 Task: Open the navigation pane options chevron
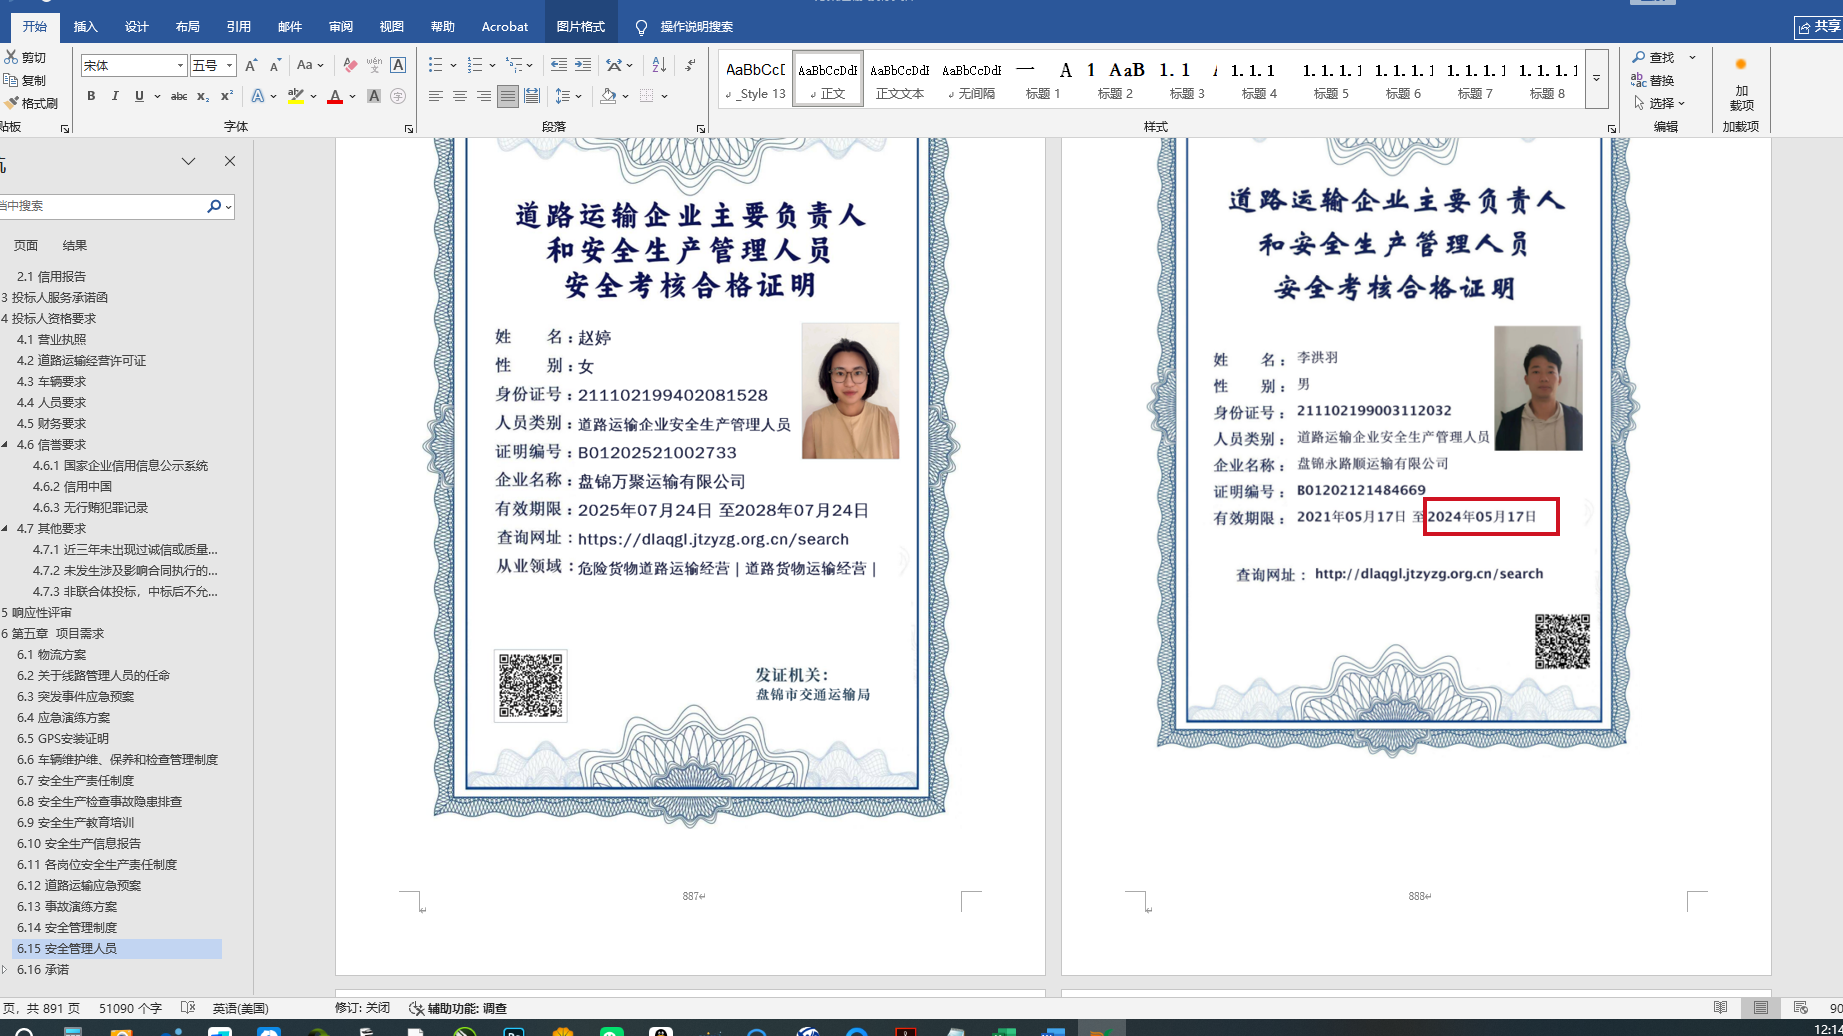188,161
